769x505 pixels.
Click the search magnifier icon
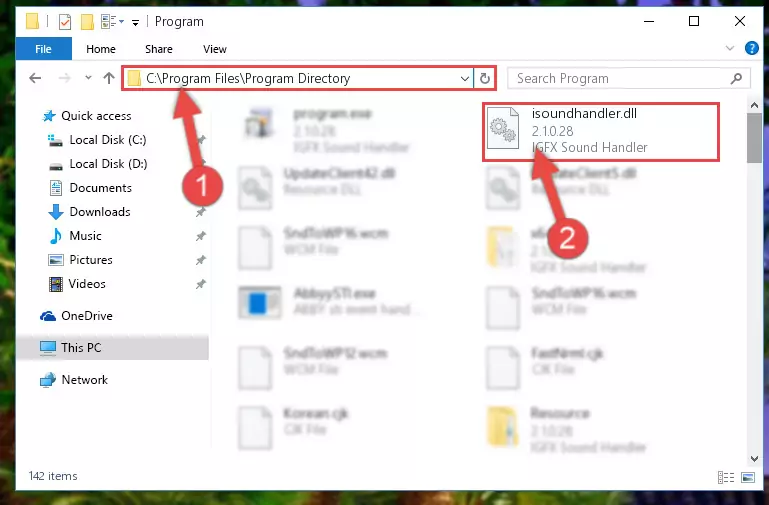[x=736, y=78]
